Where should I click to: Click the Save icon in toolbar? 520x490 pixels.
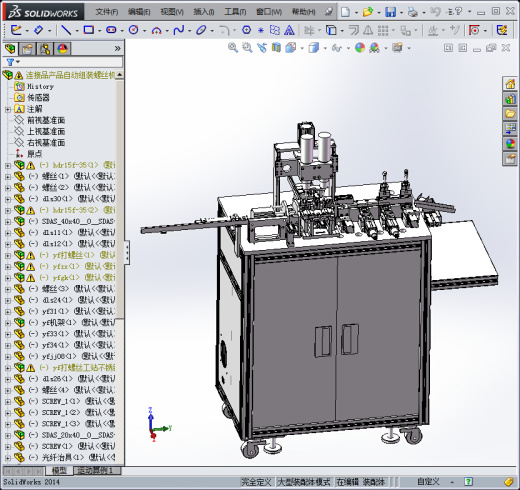[x=390, y=12]
